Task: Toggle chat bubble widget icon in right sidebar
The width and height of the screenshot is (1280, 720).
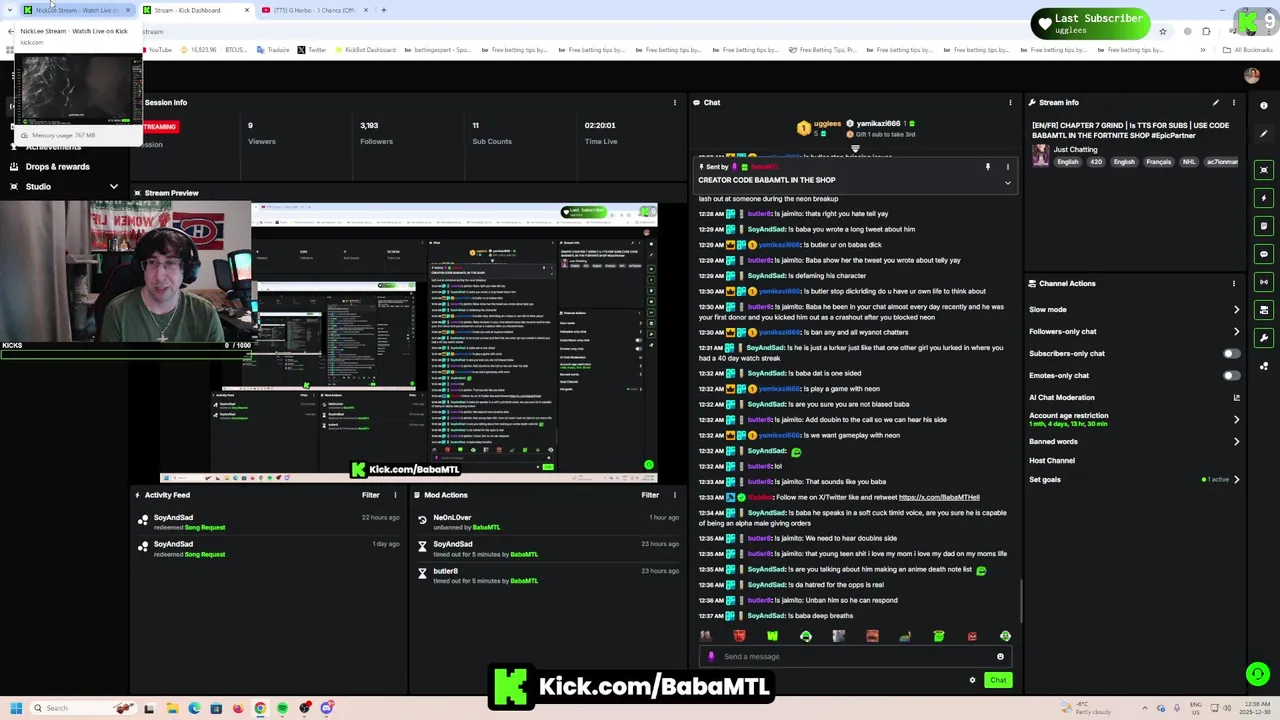Action: [x=1264, y=254]
